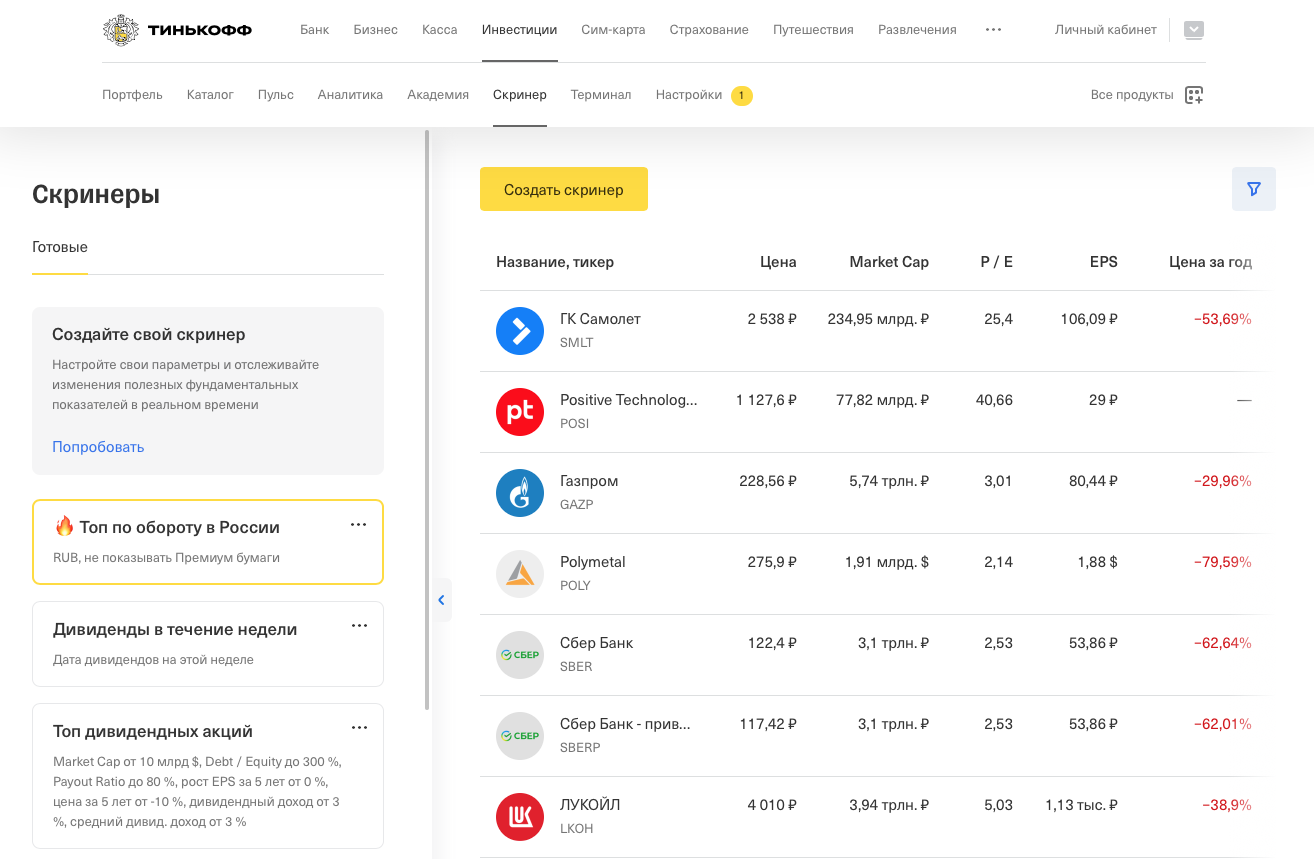Open options for Дивиденды в течение недели
The width and height of the screenshot is (1314, 859).
pyautogui.click(x=359, y=626)
